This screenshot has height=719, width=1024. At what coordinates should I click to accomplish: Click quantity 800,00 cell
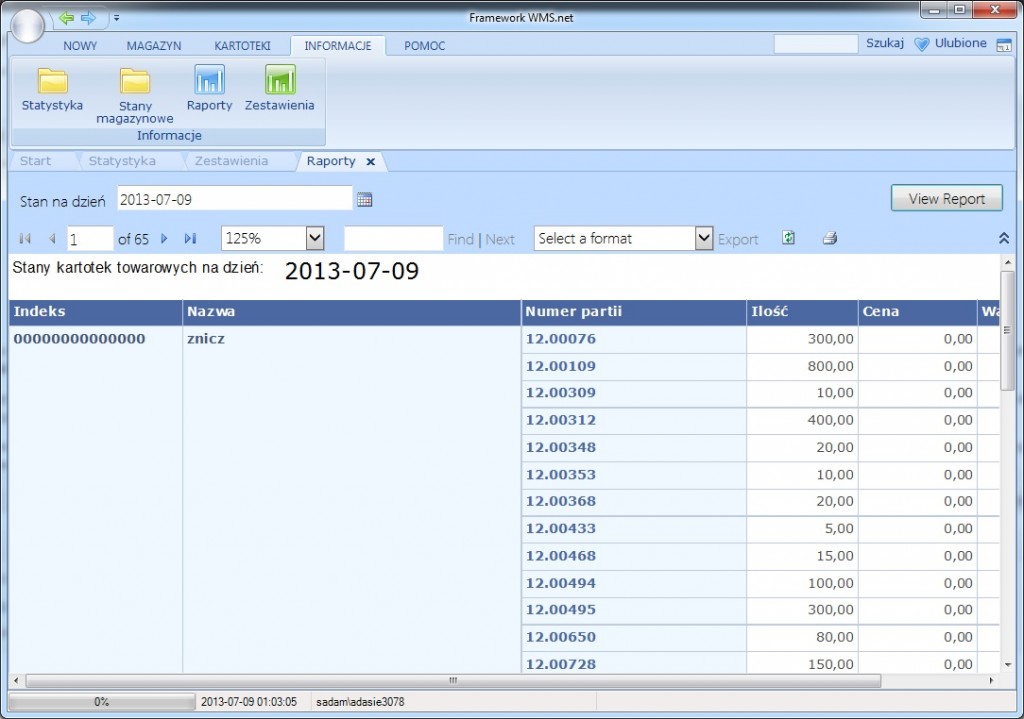(803, 366)
